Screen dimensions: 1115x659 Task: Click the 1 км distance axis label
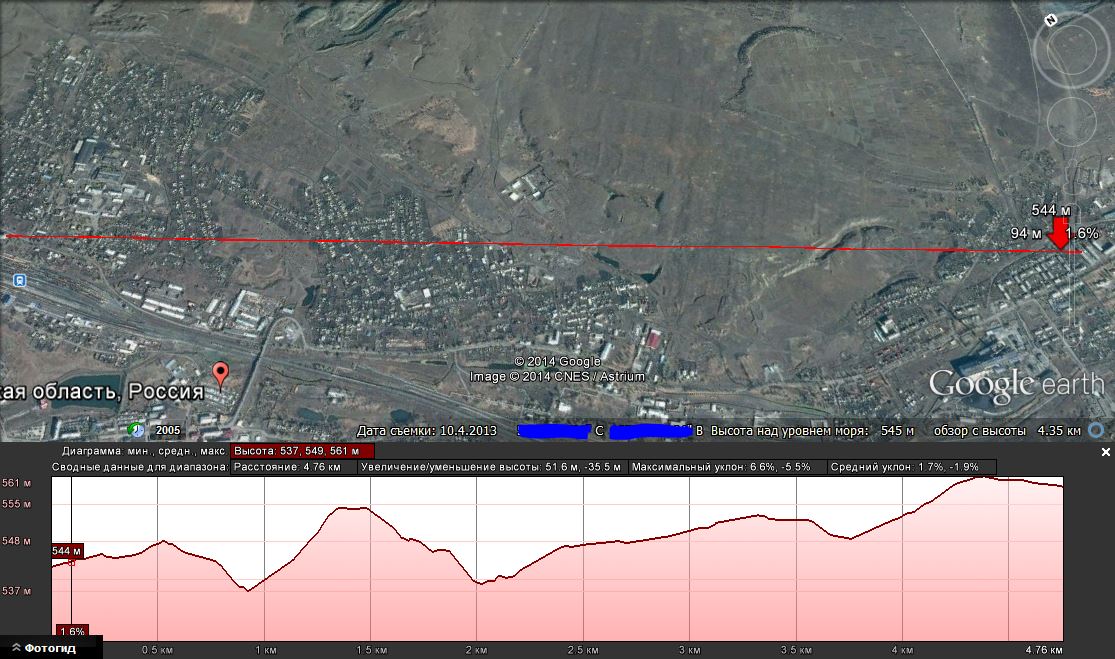click(x=265, y=650)
